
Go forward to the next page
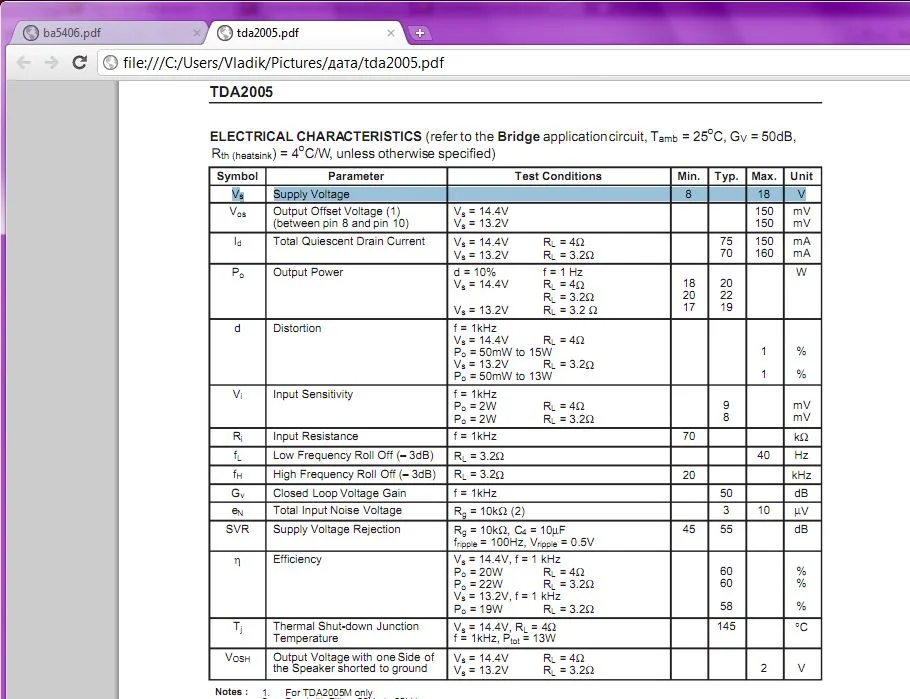51,62
